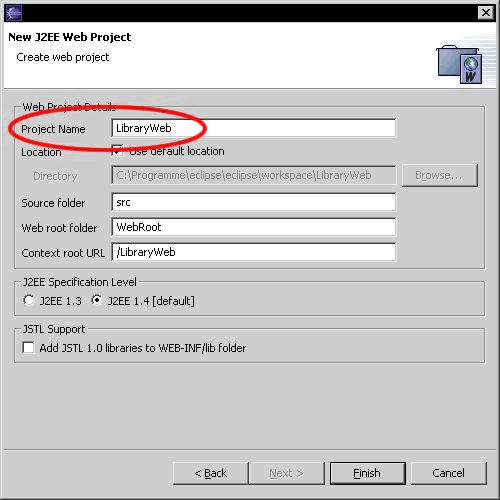500x500 pixels.
Task: Edit the Context root URL field
Action: coord(254,252)
